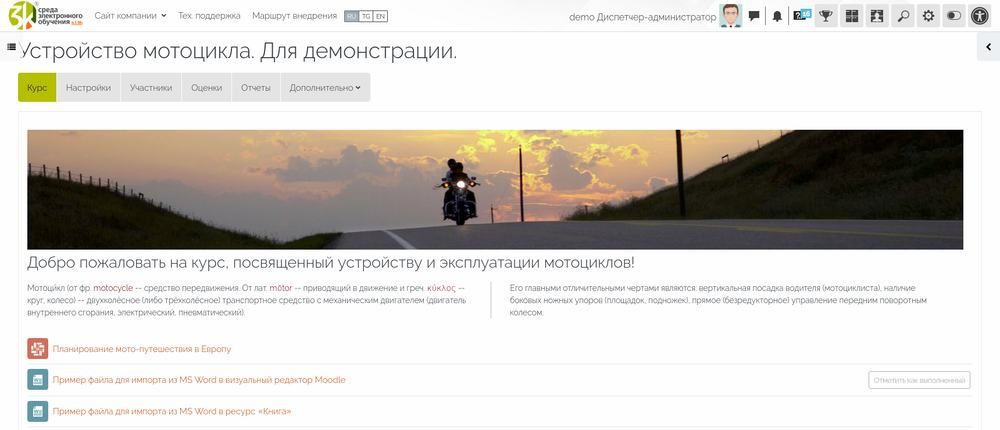Screen dimensions: 1000x430
Task: Switch language to RU
Action: (351, 16)
